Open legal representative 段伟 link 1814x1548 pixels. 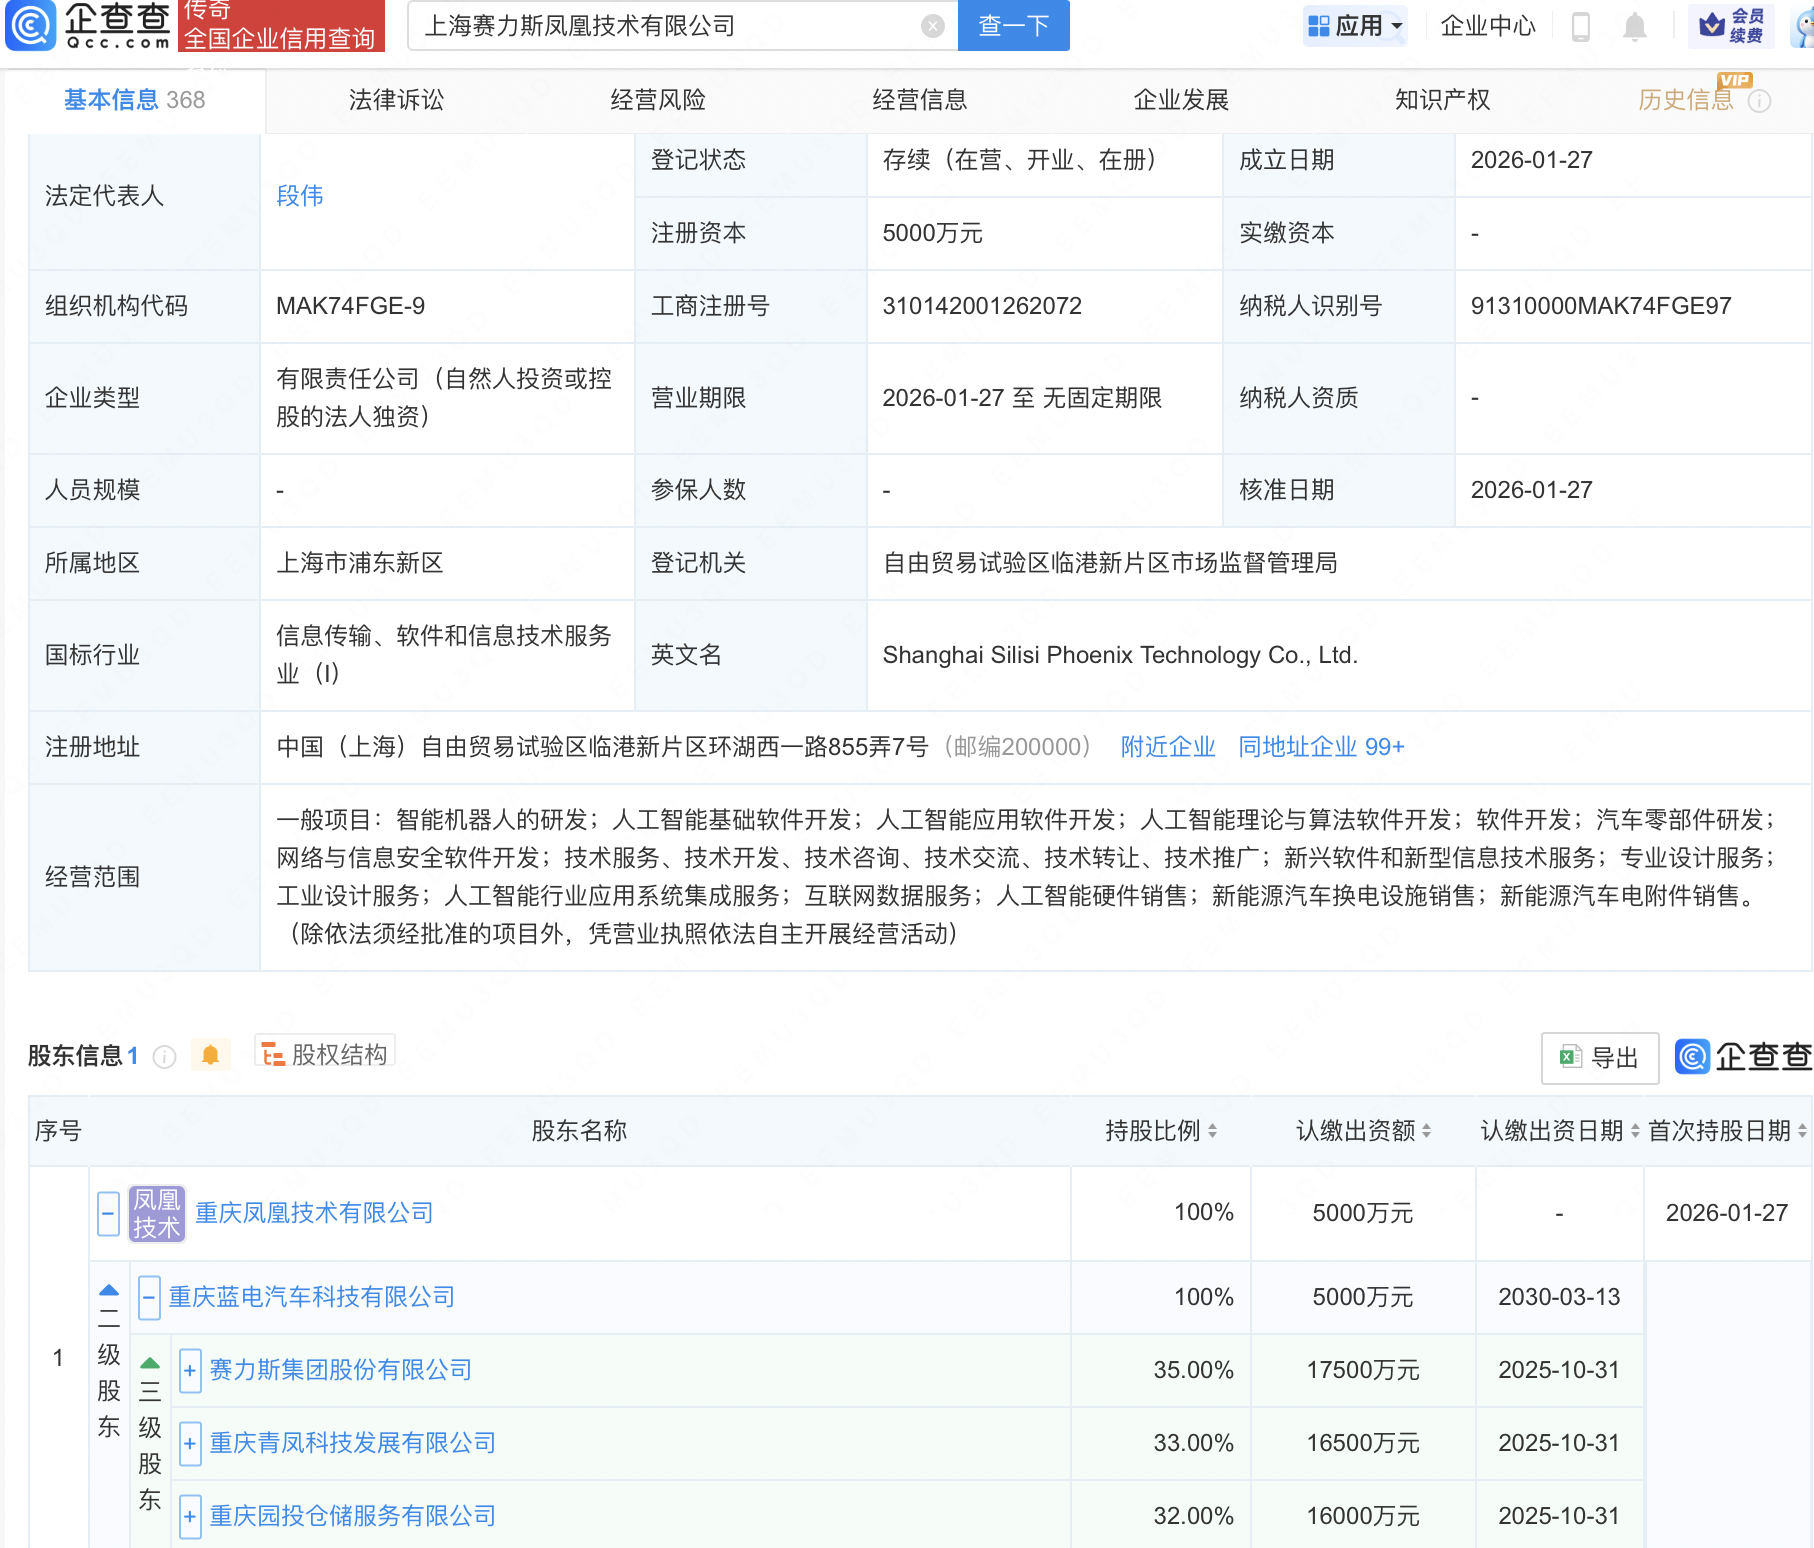pyautogui.click(x=299, y=196)
